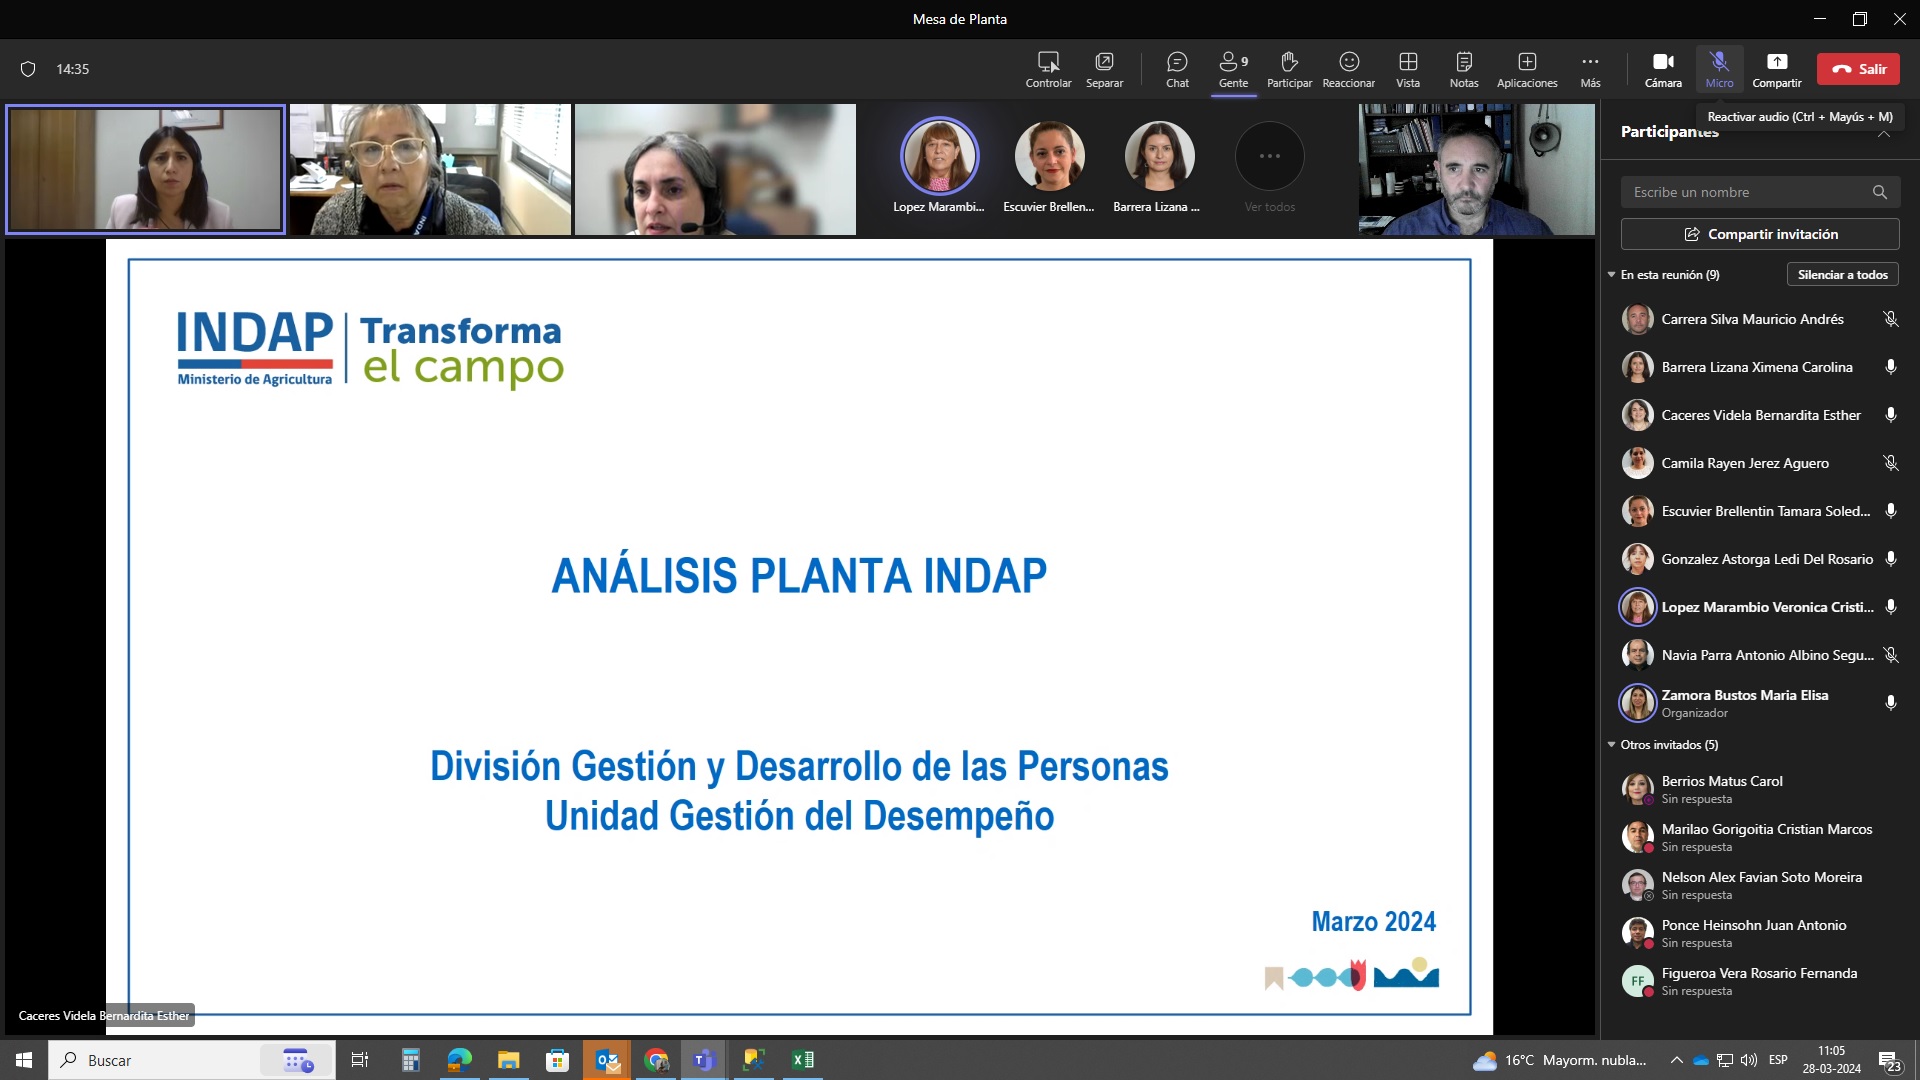1920x1080 pixels.
Task: Click muted mic icon for Camila Rayen Jerez
Action: point(1890,463)
